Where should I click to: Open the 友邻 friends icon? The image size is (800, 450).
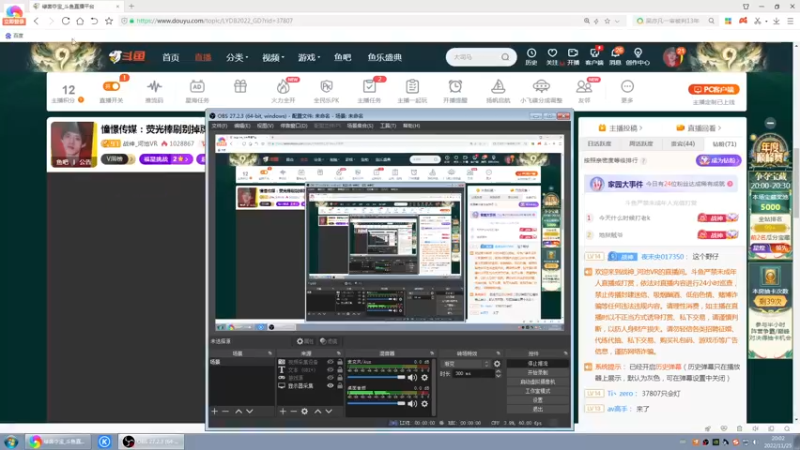click(584, 86)
